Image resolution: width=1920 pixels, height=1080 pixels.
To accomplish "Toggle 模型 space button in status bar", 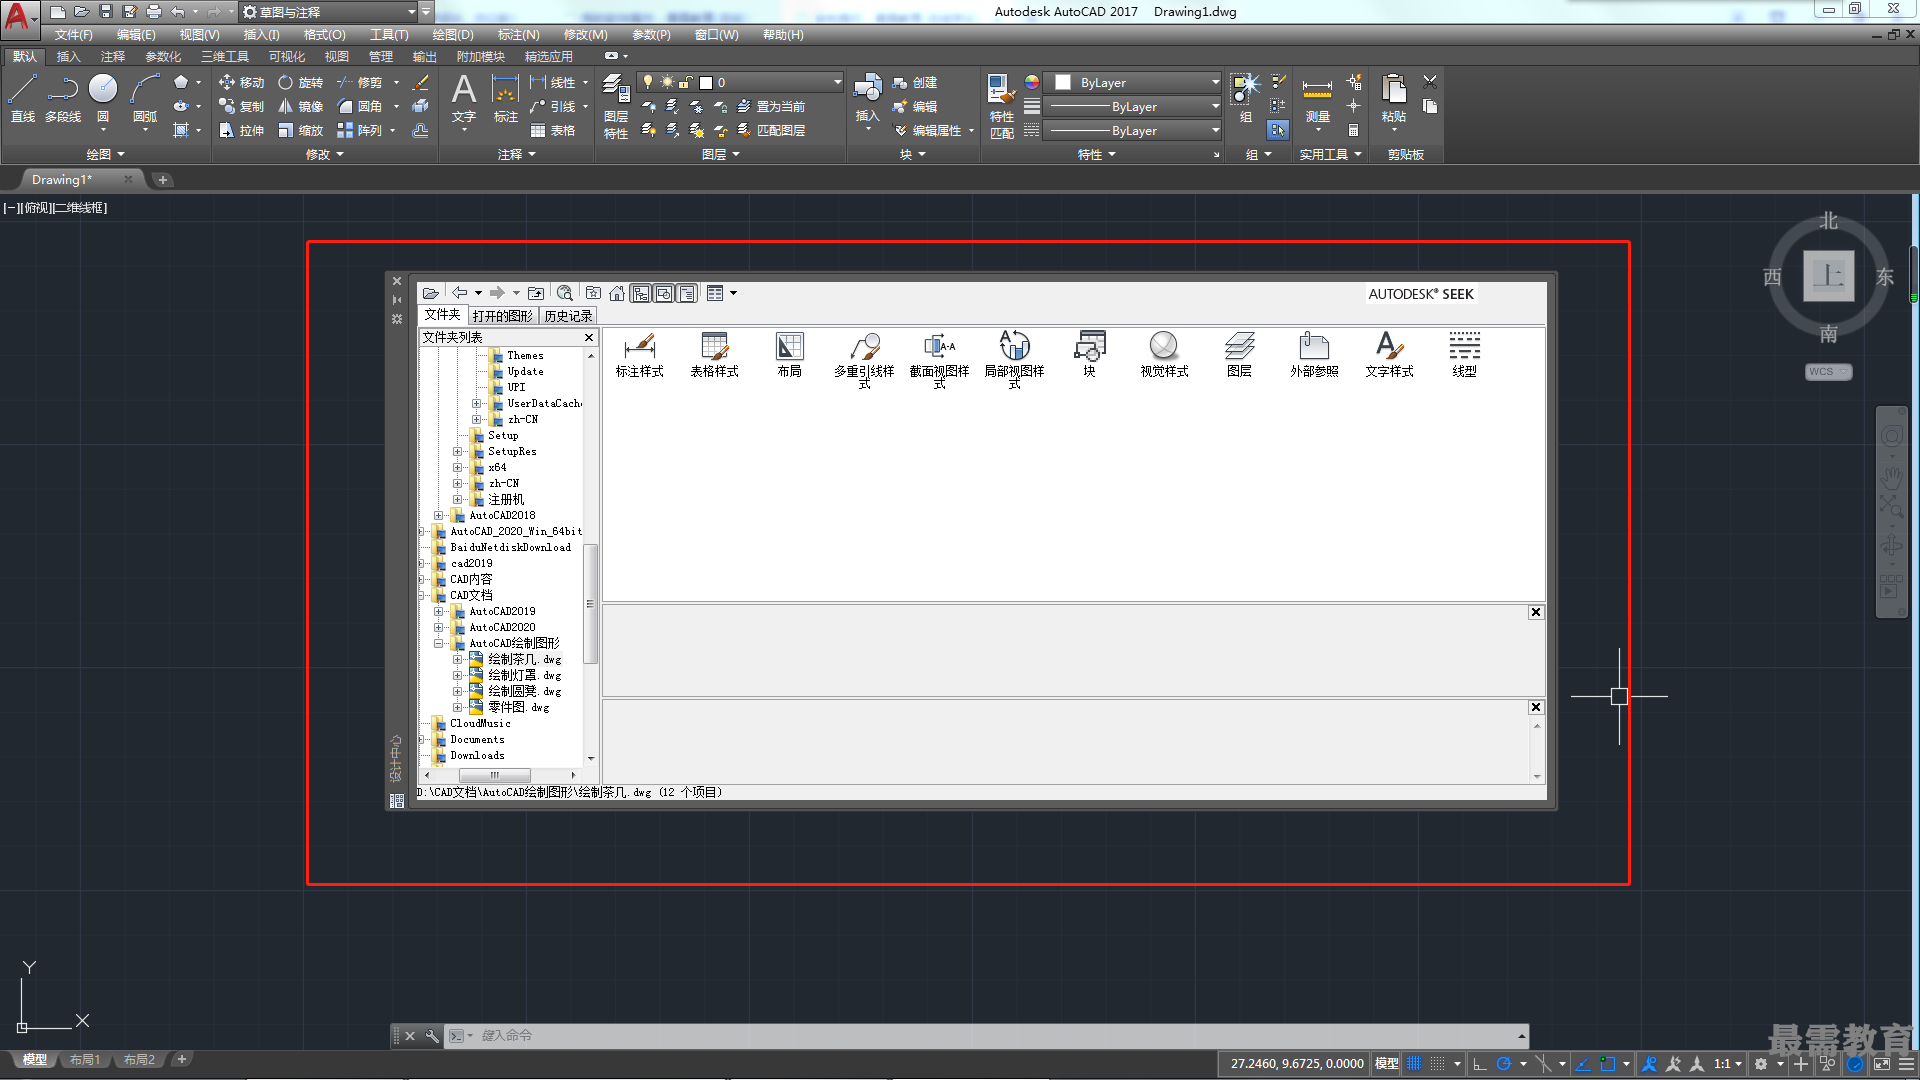I will click(x=1386, y=1064).
